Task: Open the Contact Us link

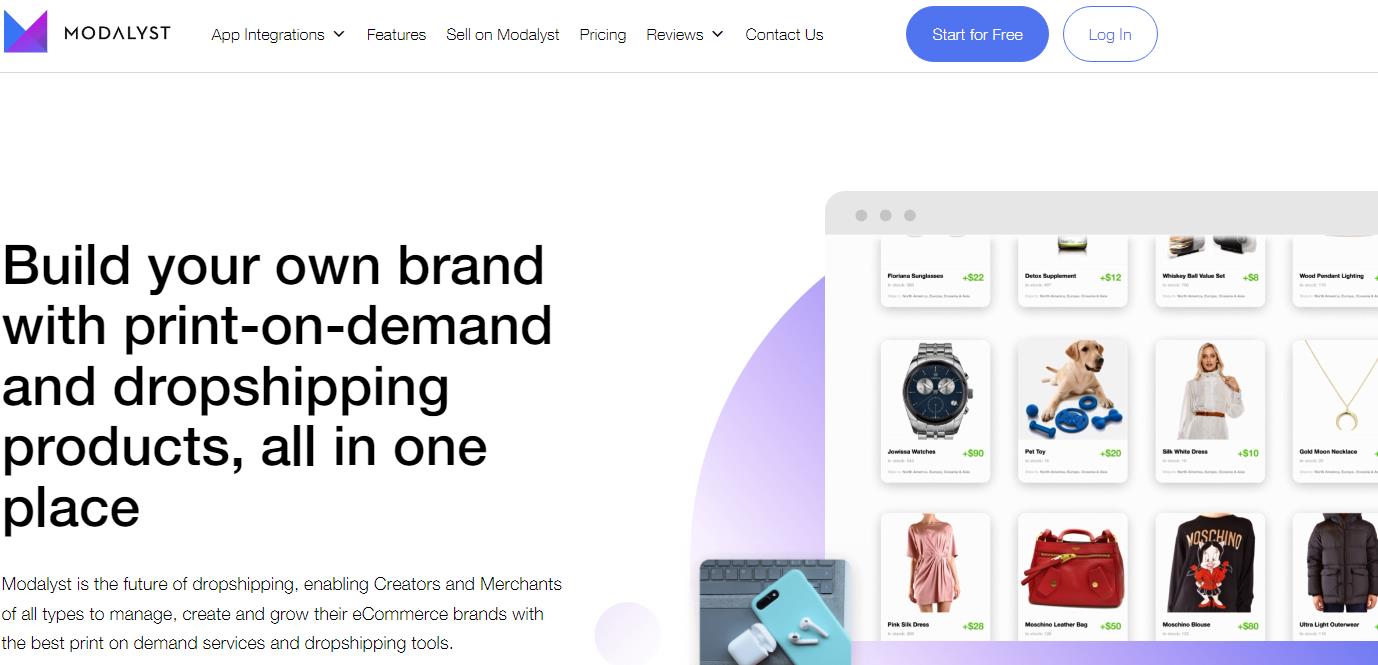Action: click(784, 34)
